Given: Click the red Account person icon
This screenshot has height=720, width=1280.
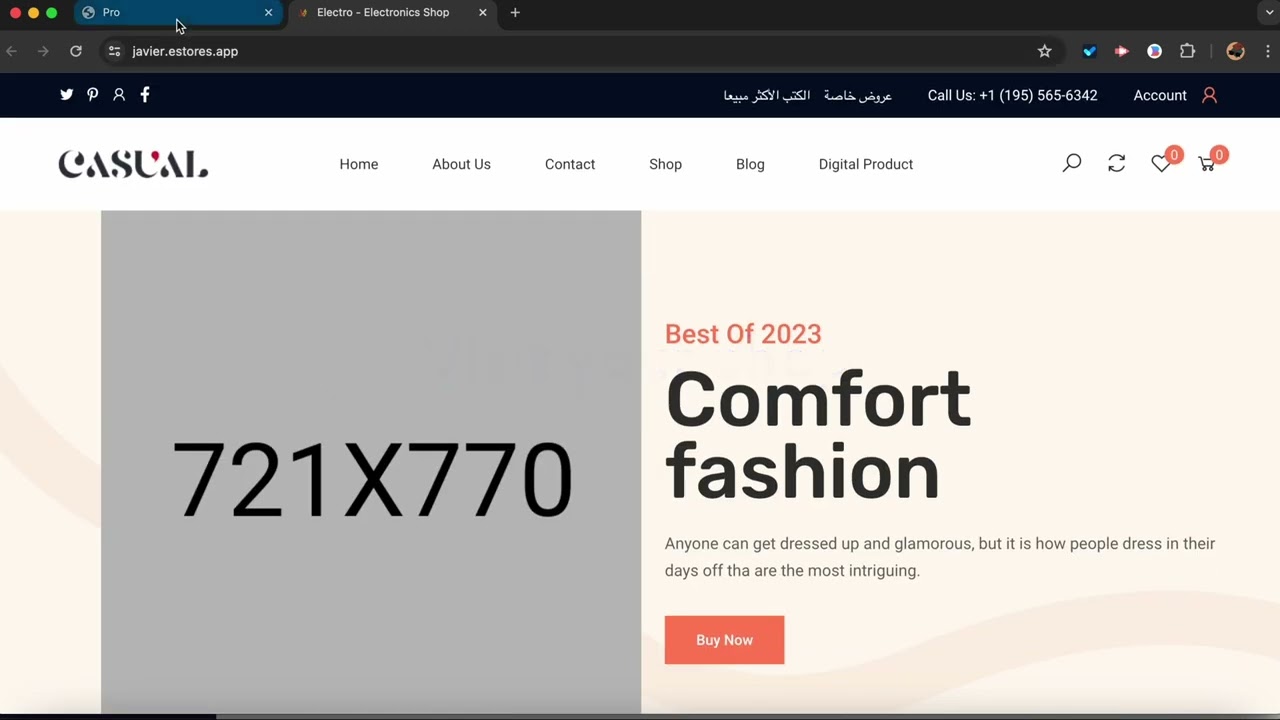Looking at the screenshot, I should point(1209,95).
